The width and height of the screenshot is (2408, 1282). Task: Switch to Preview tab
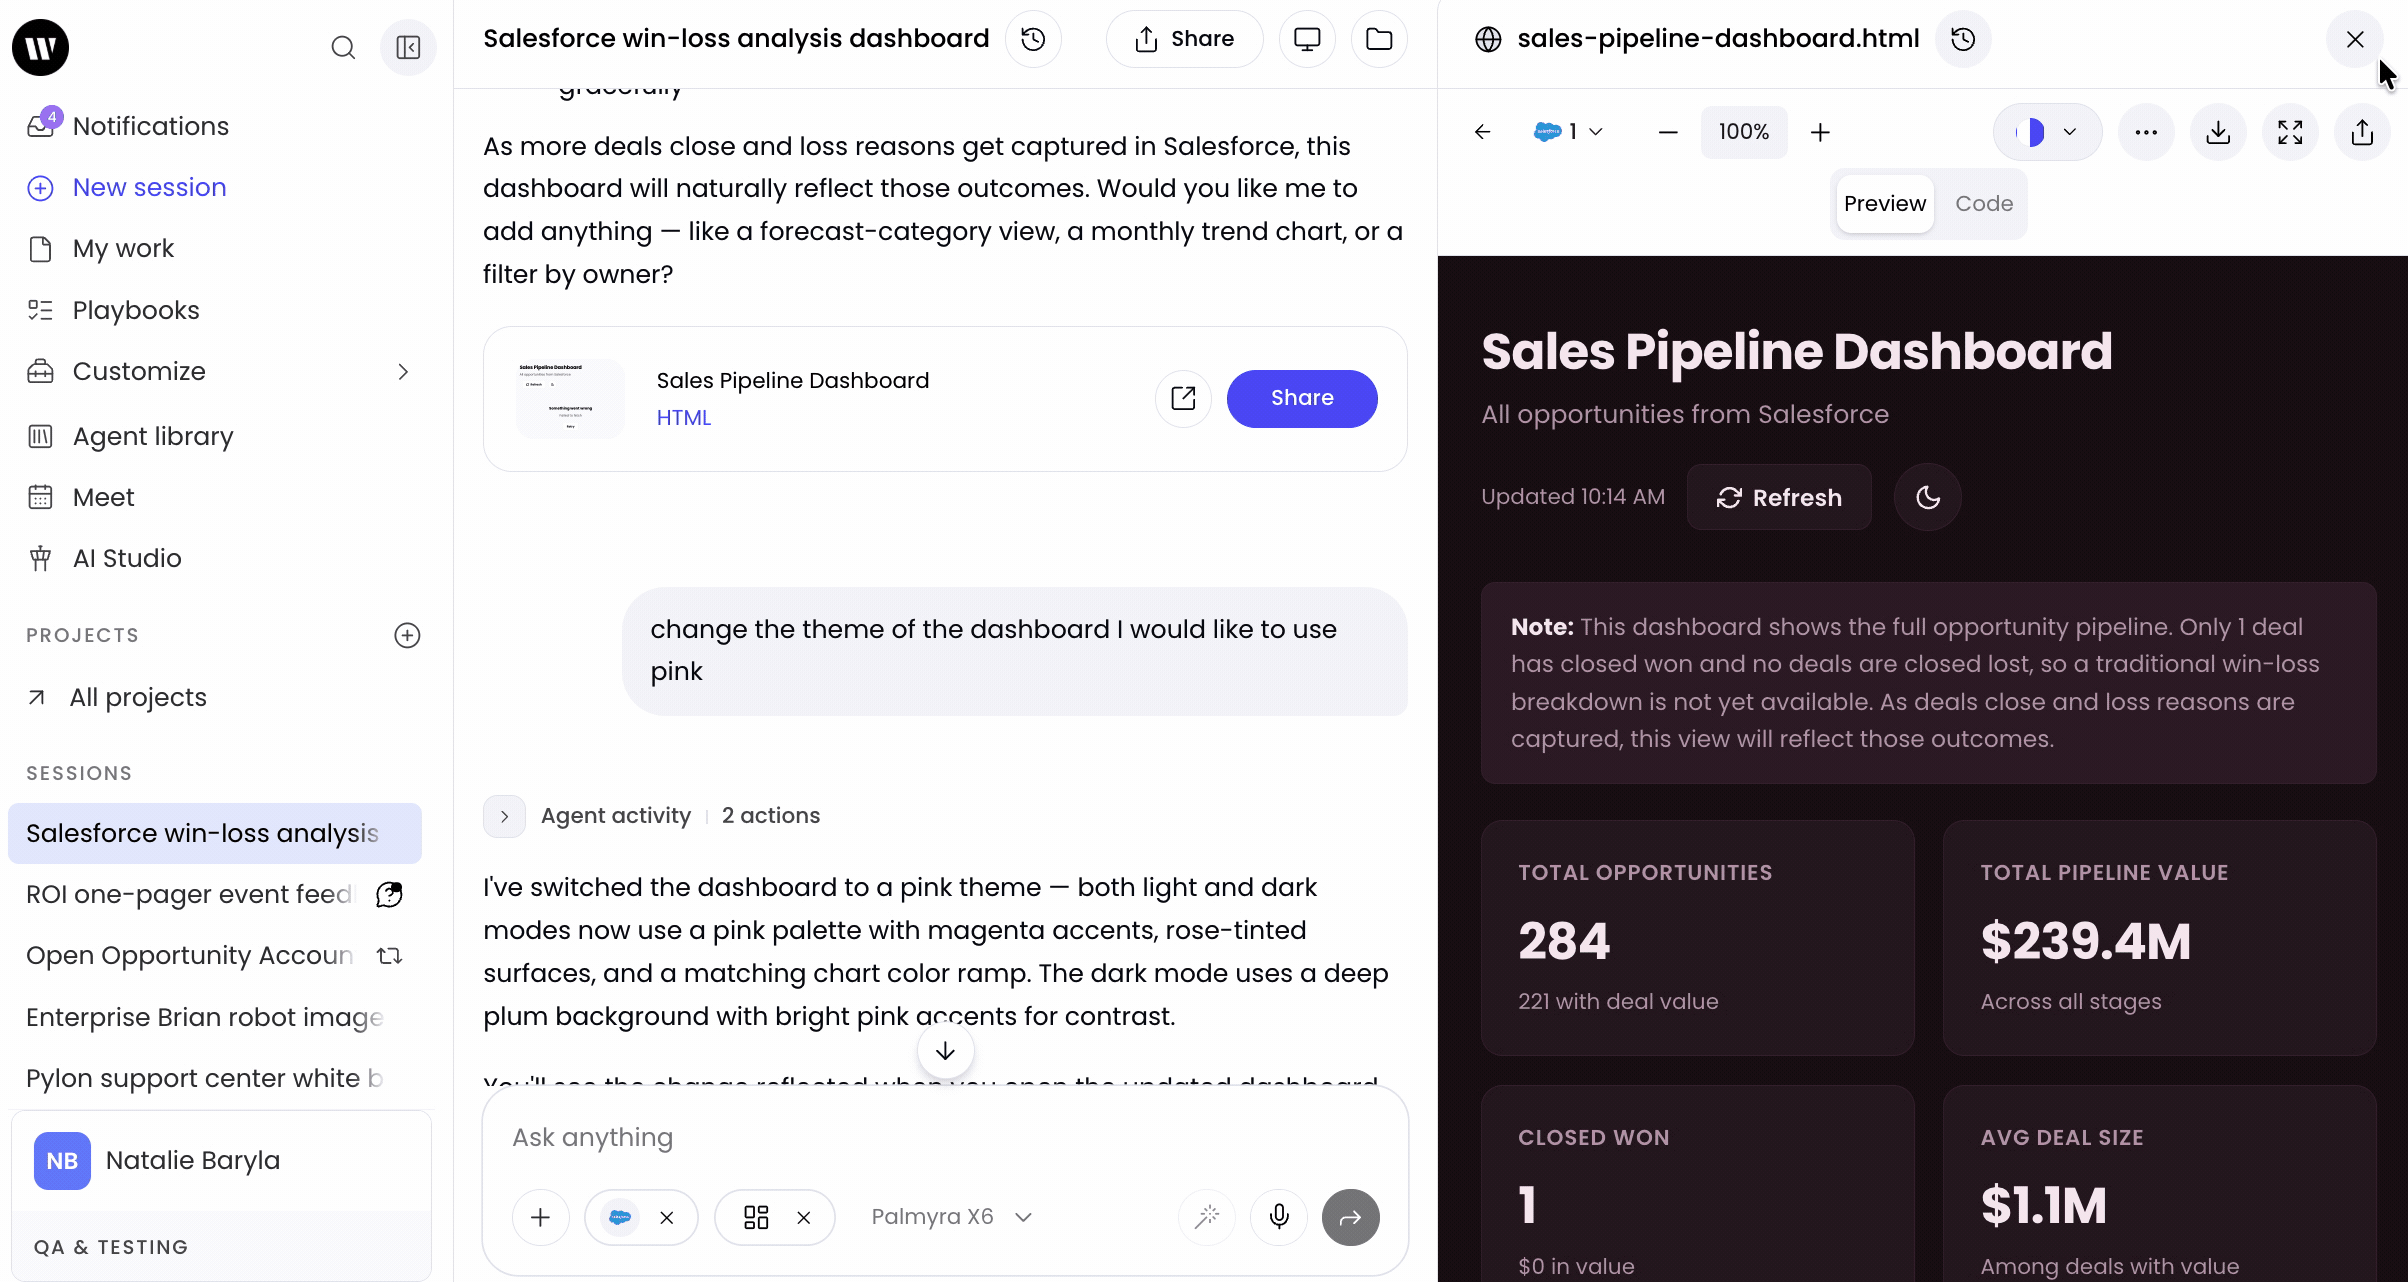click(x=1885, y=204)
